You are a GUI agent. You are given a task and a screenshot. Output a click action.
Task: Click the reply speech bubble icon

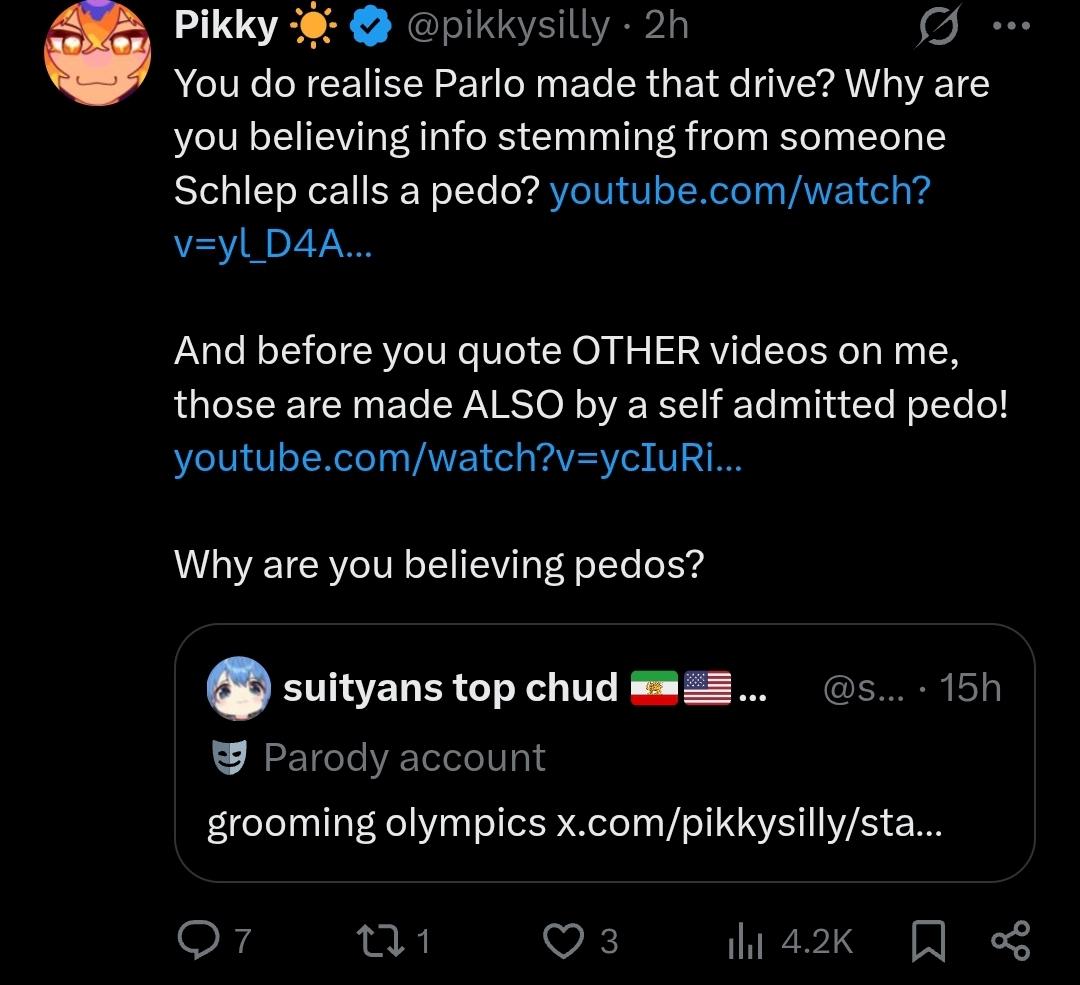coord(202,941)
